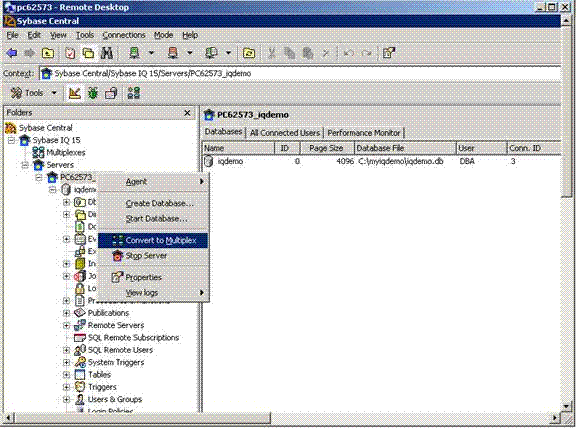Collapse the Servers tree node
Image resolution: width=576 pixels, height=429 pixels.
click(x=25, y=165)
